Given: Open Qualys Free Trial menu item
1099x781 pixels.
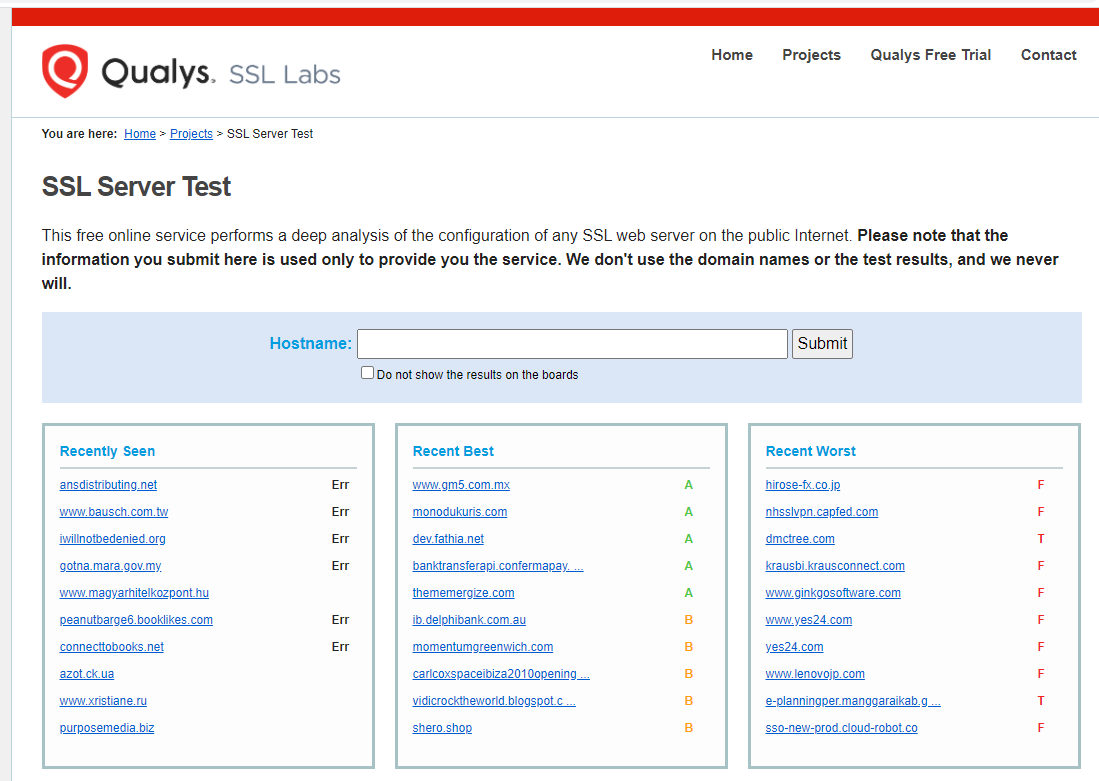Looking at the screenshot, I should [930, 55].
